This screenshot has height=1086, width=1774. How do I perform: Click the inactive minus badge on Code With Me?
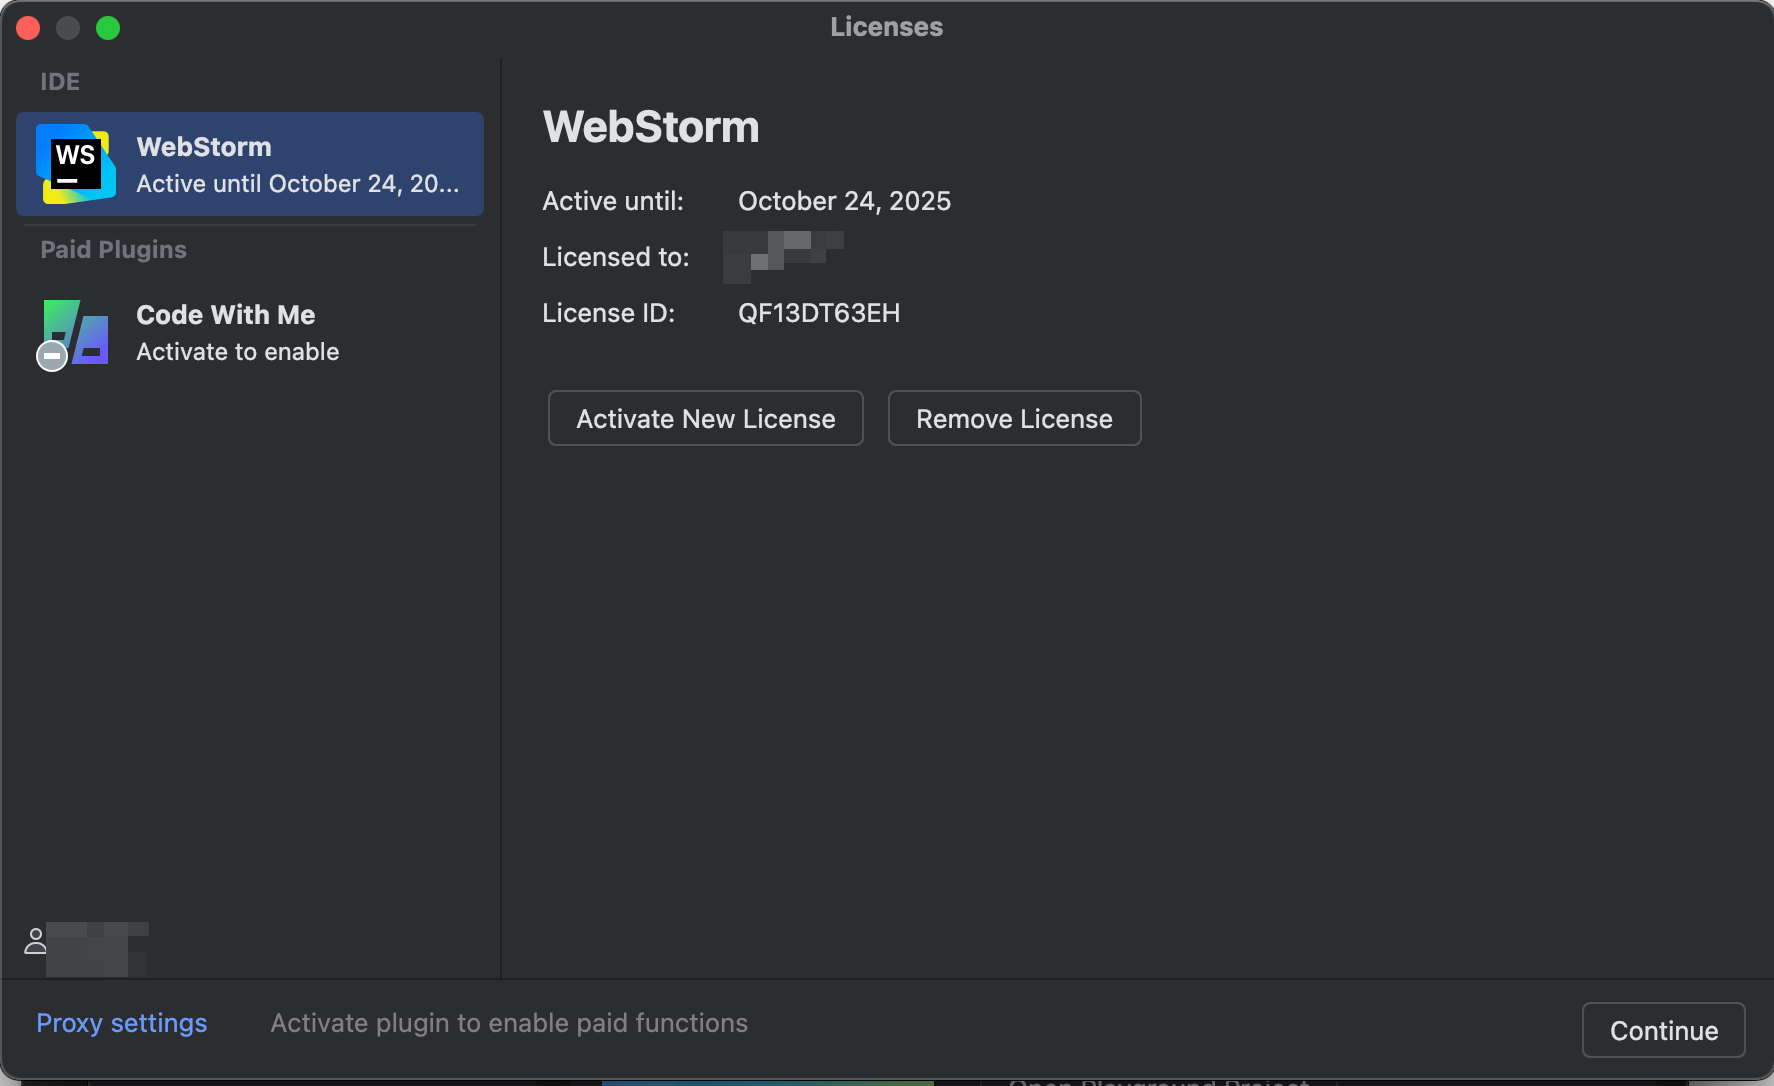(52, 356)
